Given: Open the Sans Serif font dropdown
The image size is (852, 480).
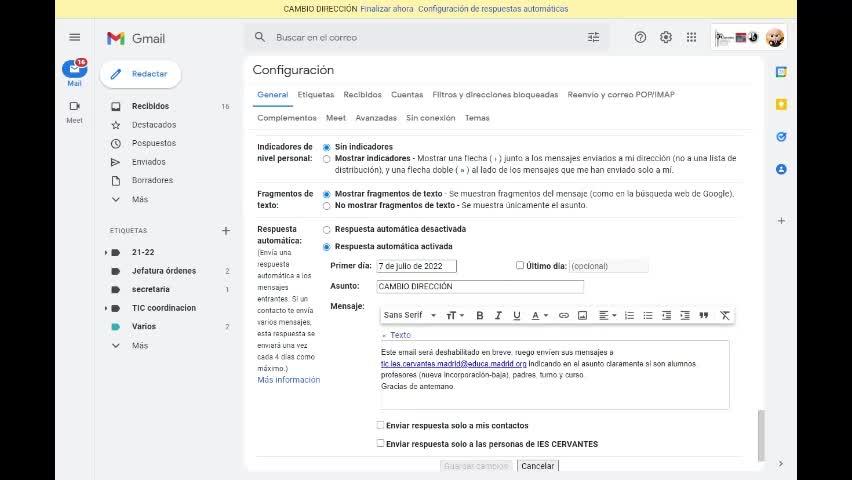Looking at the screenshot, I should [x=408, y=315].
